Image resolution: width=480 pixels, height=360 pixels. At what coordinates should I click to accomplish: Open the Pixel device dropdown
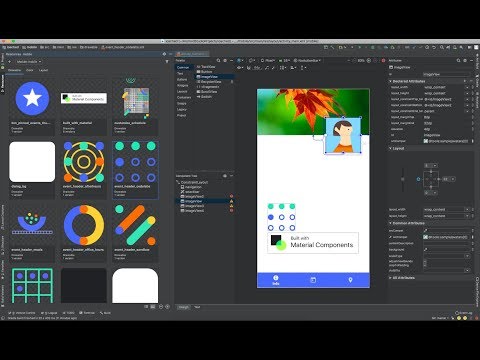(268, 61)
